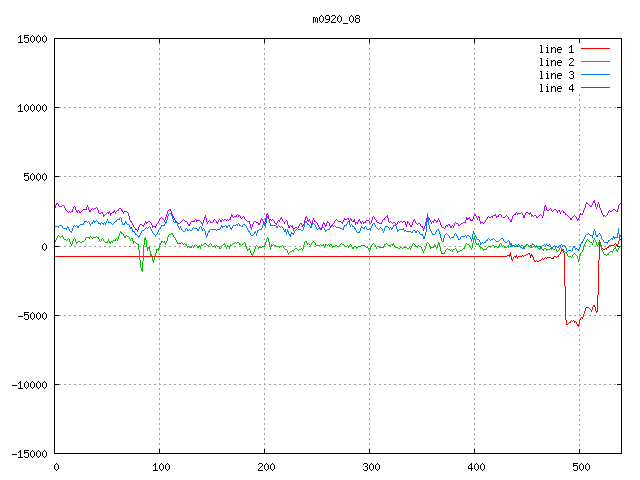Screen dimensions: 640x480
Task: Click the 100 x-axis tick label
Action: (x=161, y=467)
